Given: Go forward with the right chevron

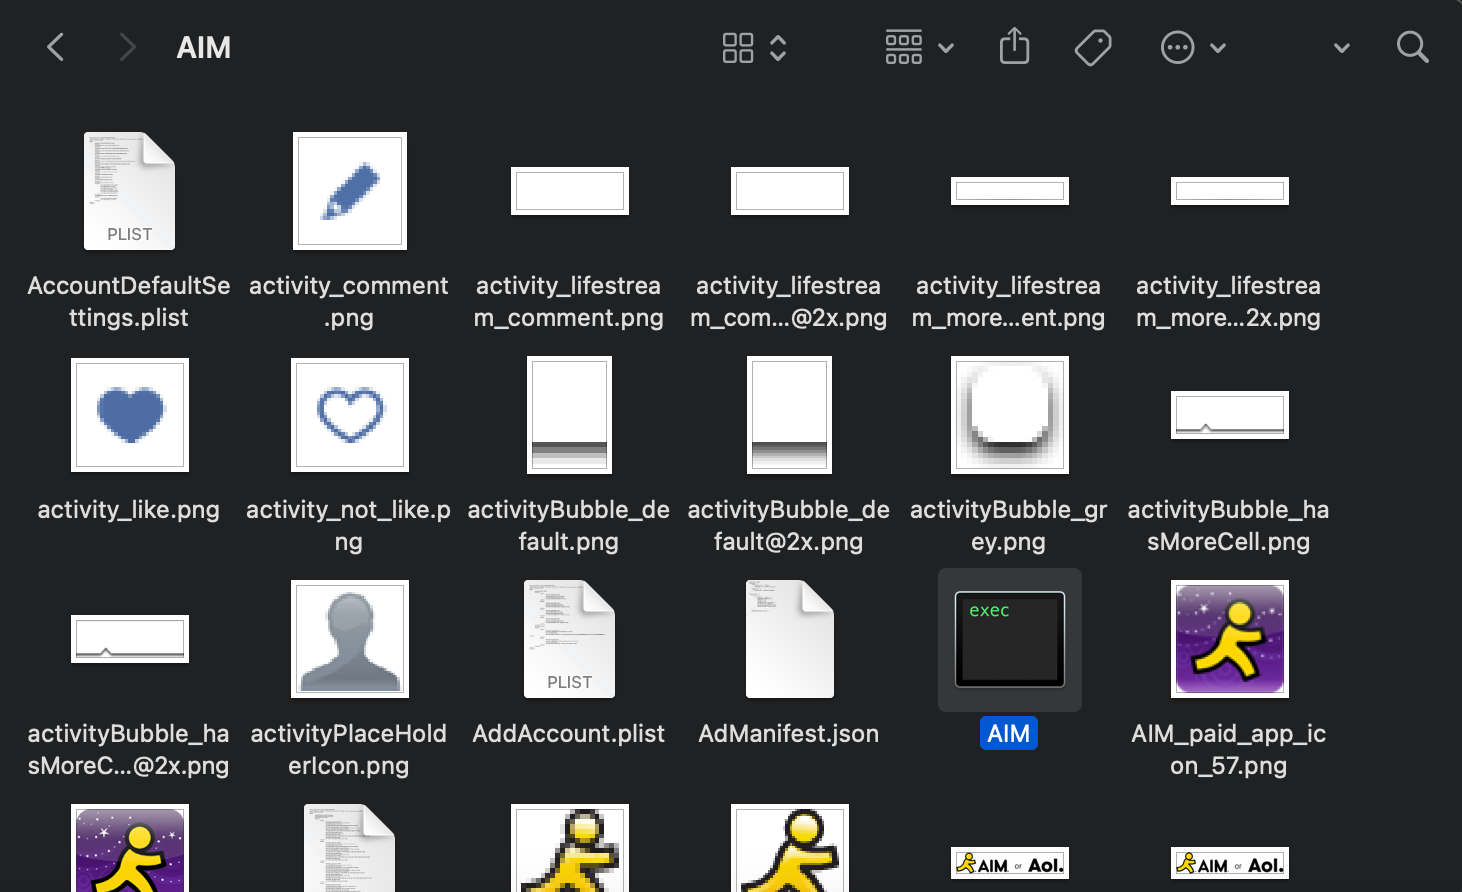Looking at the screenshot, I should 127,47.
